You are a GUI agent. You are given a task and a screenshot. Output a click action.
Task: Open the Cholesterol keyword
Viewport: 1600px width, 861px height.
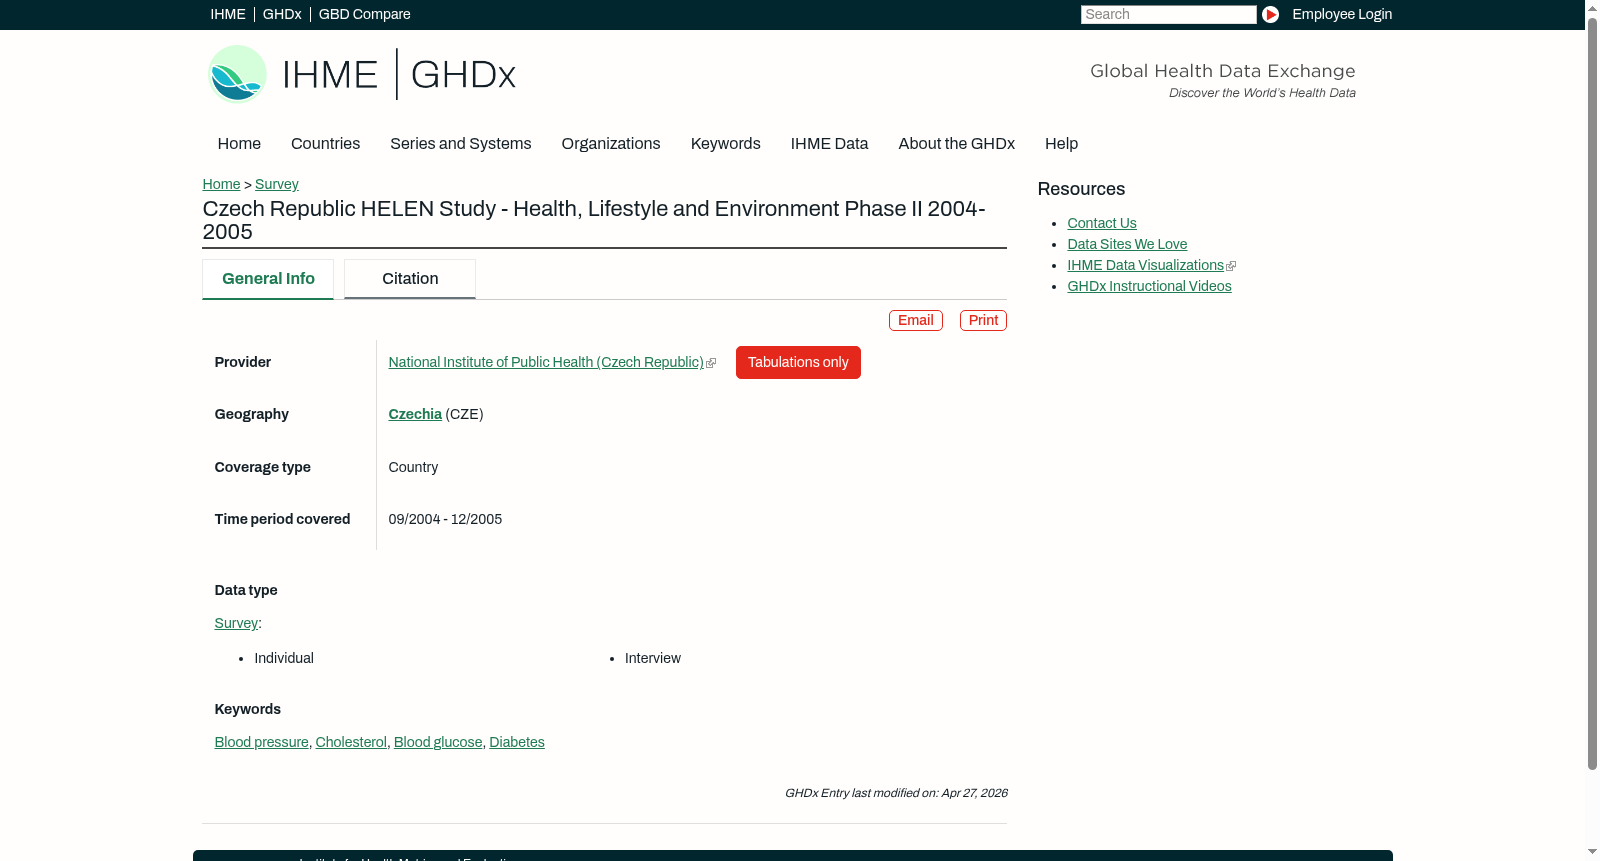351,742
